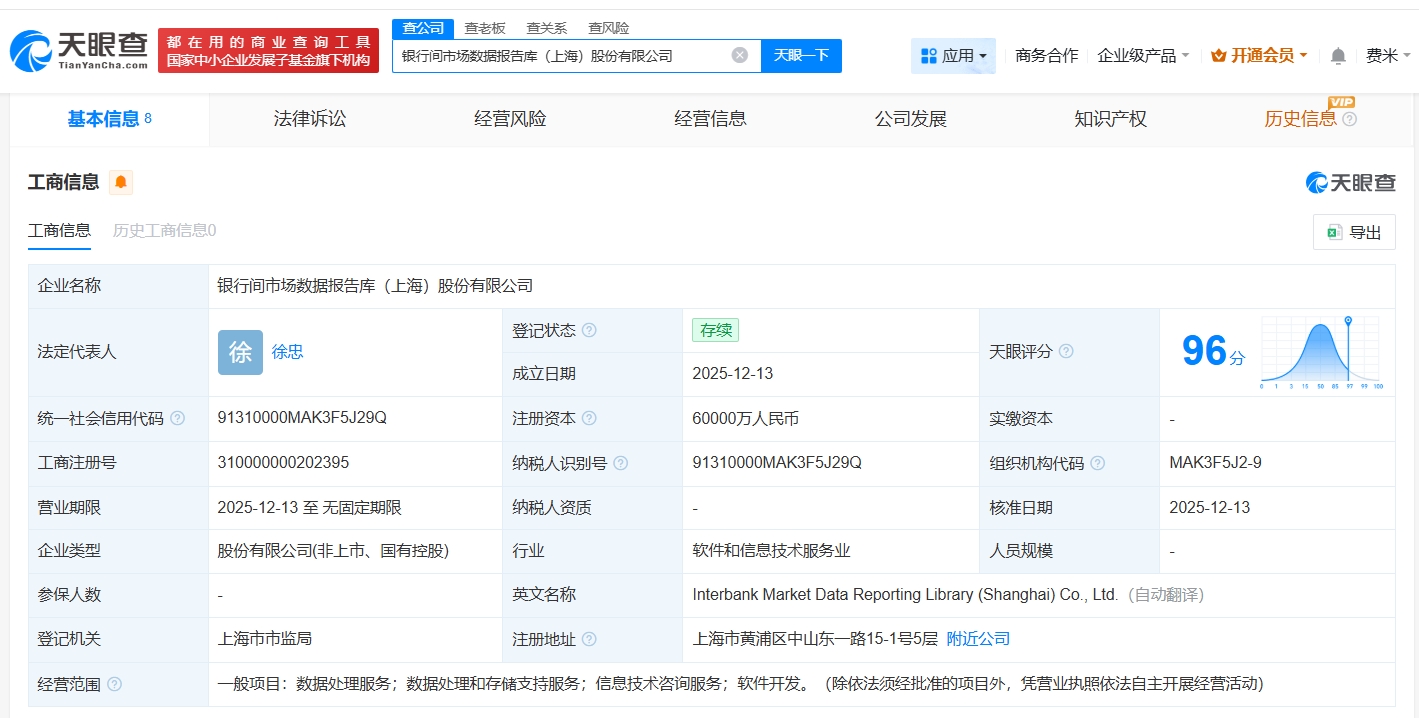Click help icon beside 历史信息 tab

click(x=1349, y=119)
